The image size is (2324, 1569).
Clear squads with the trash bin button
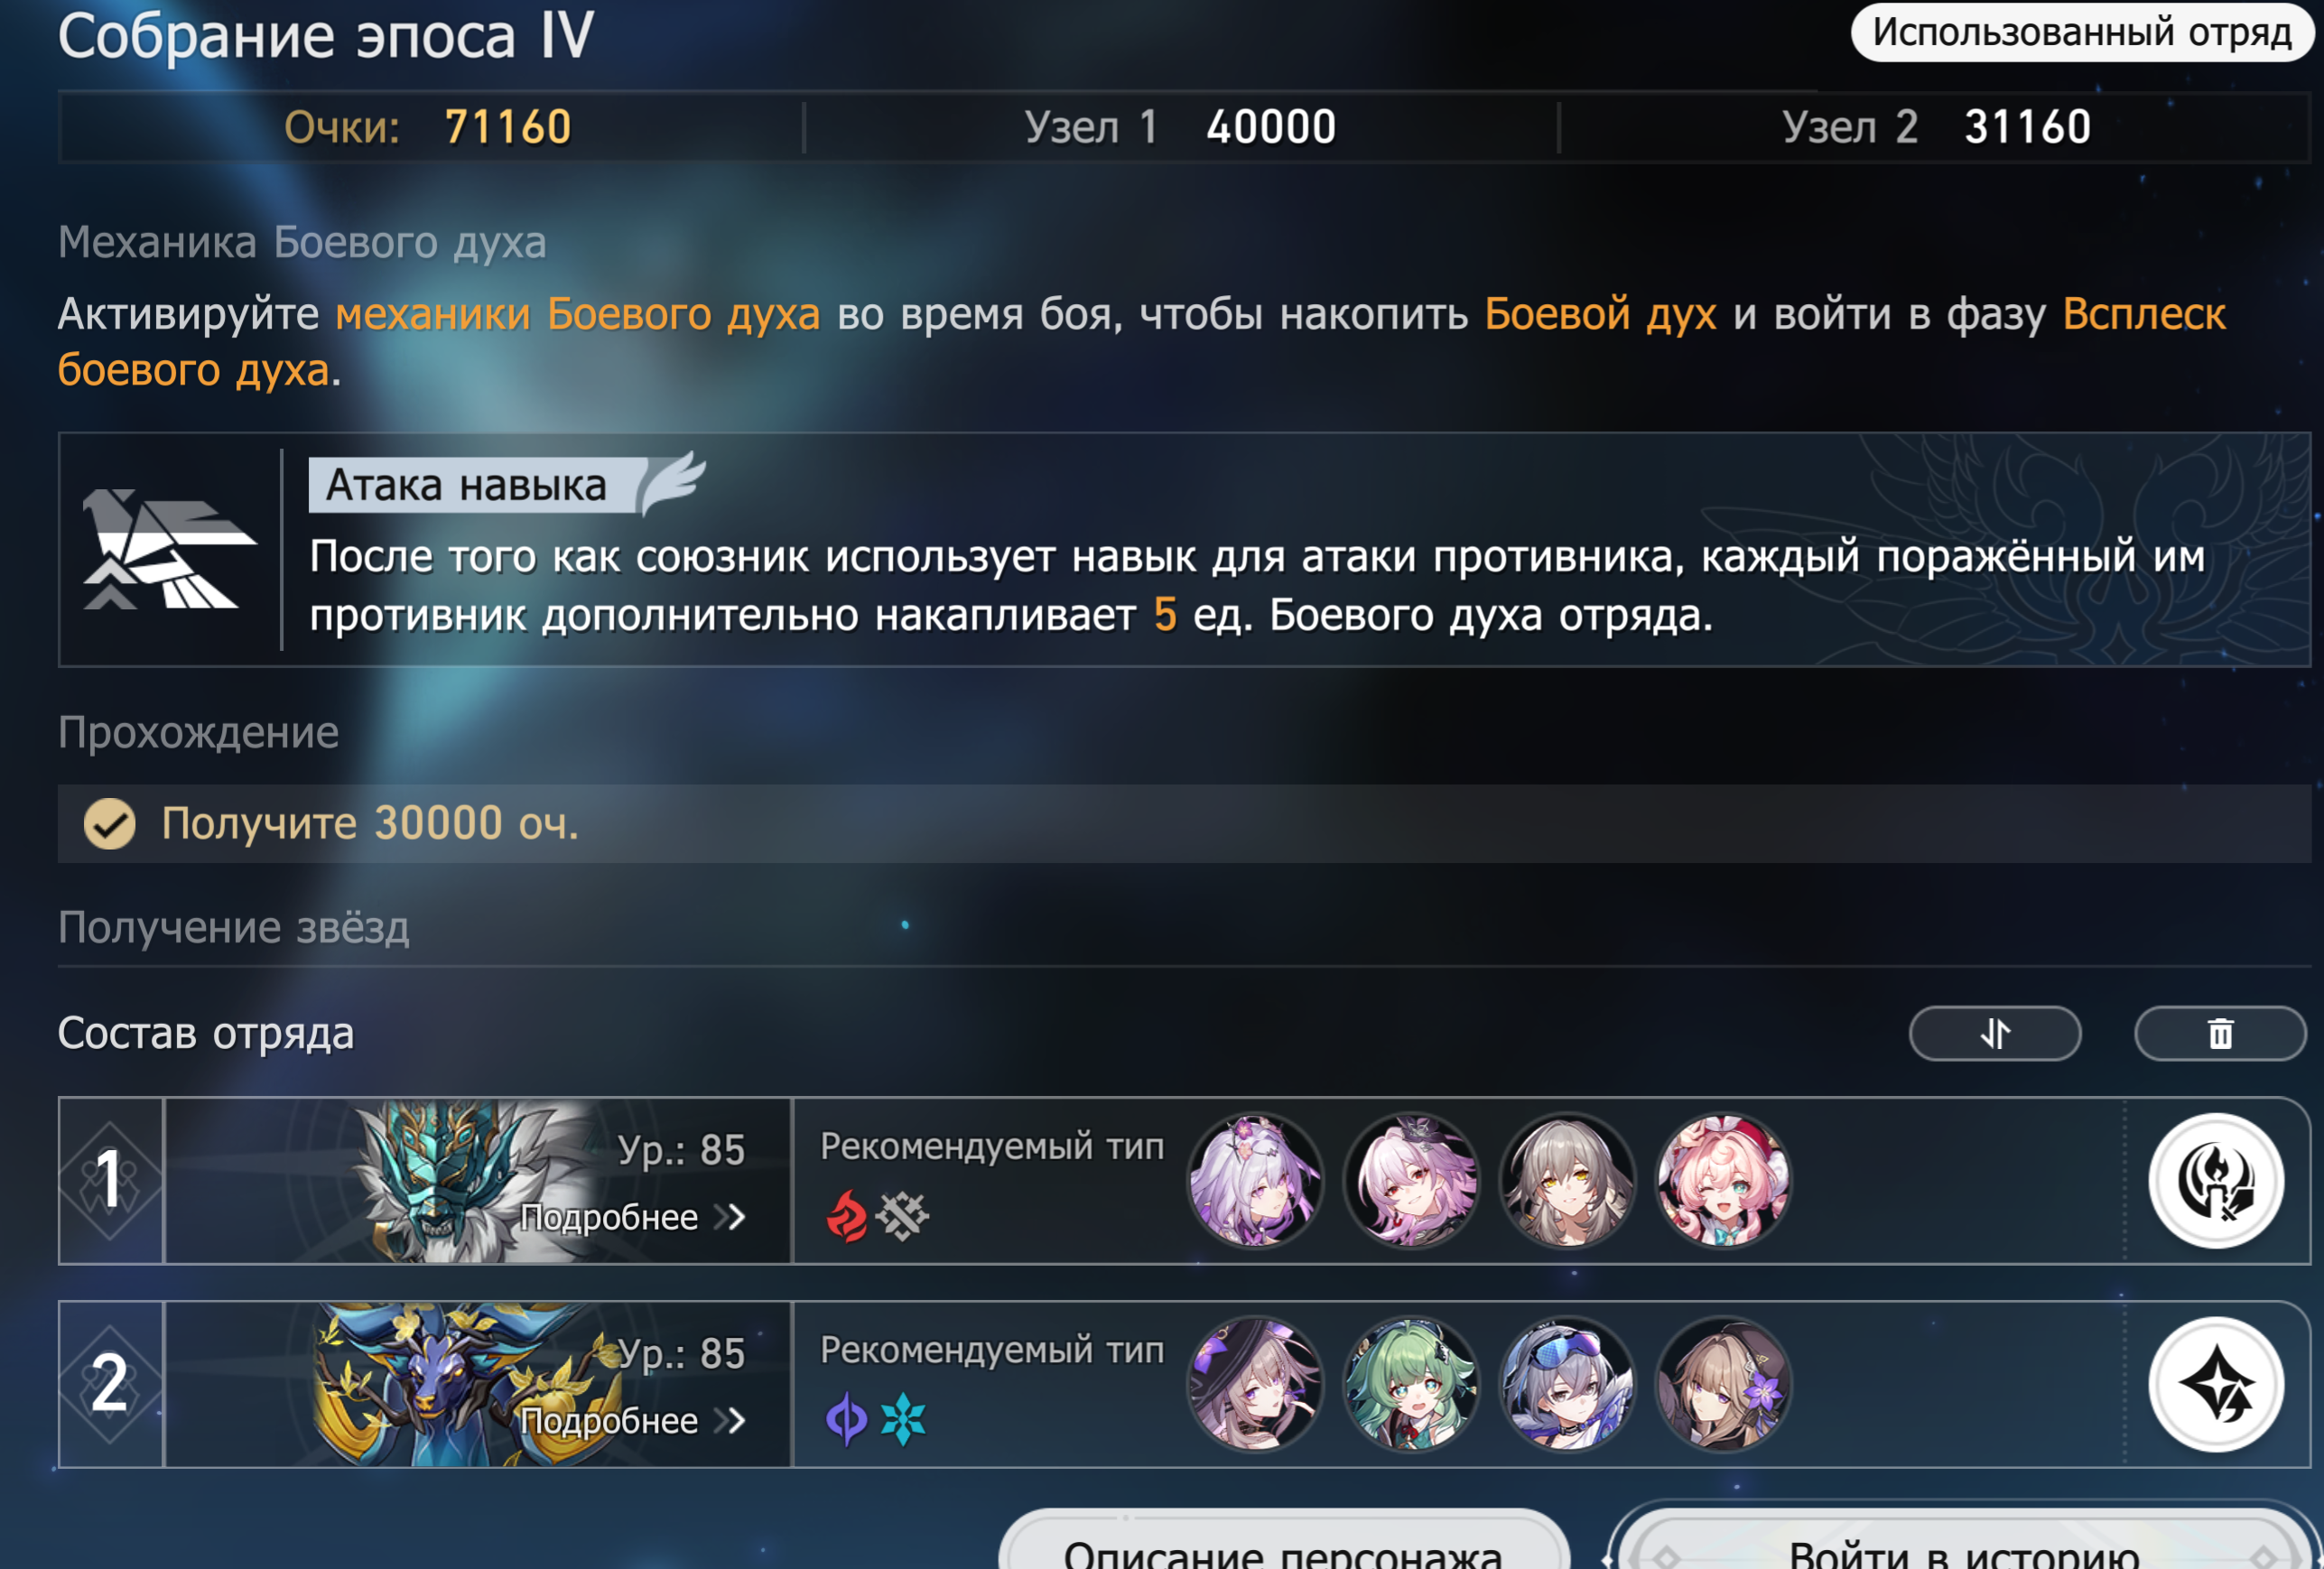(2220, 1033)
